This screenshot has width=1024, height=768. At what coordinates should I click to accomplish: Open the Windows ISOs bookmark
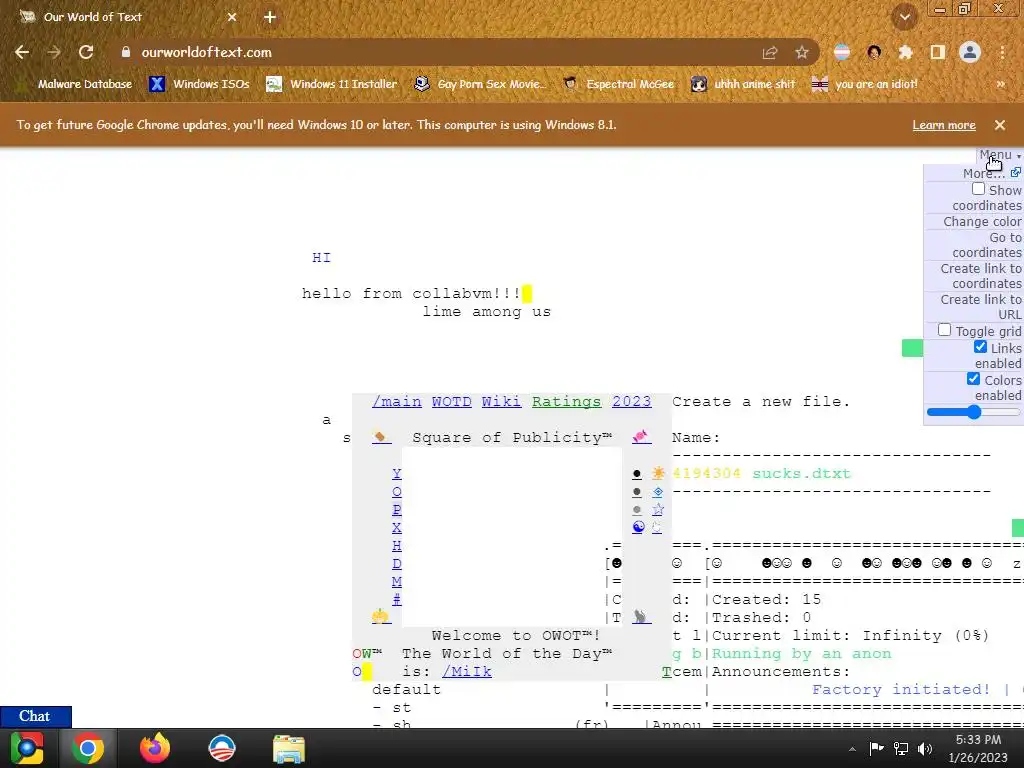click(x=199, y=84)
